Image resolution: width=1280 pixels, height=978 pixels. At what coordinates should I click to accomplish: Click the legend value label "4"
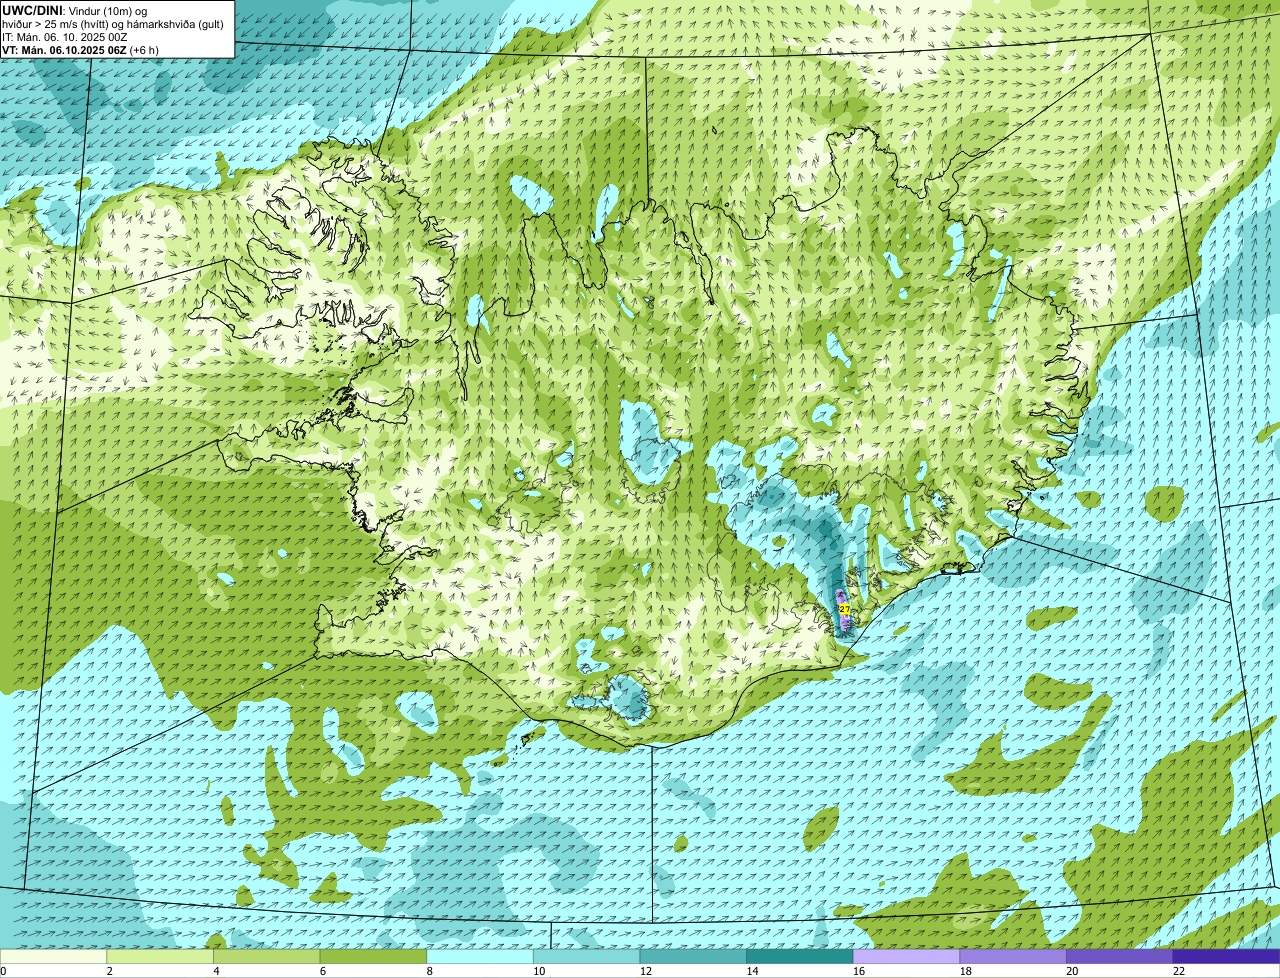point(216,971)
